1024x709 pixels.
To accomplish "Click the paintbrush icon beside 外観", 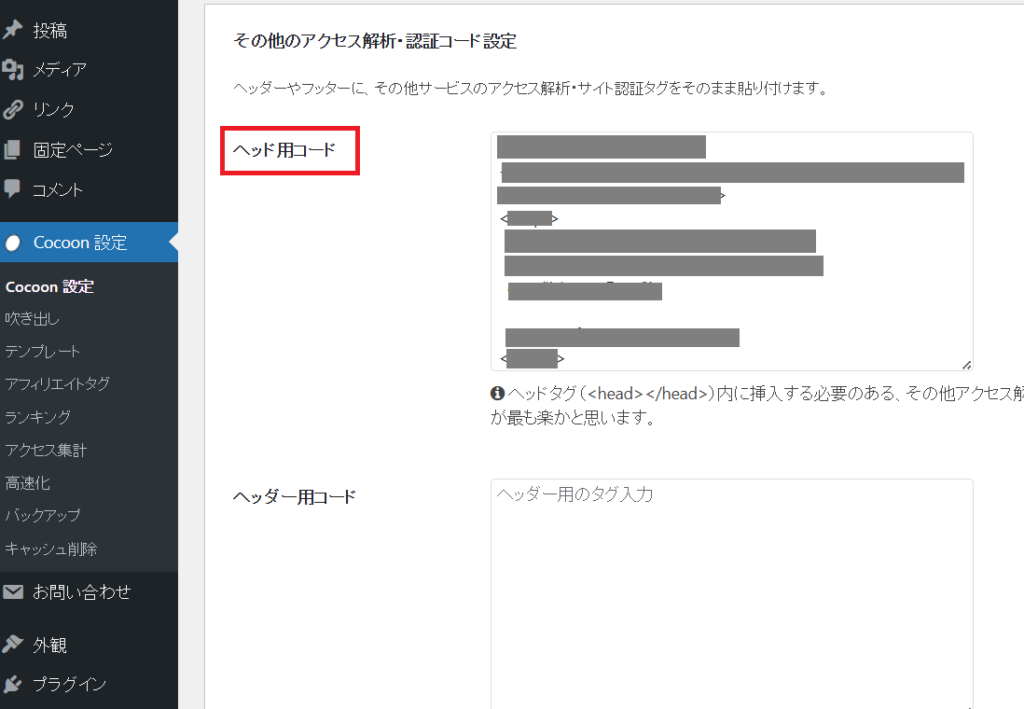I will 12,645.
